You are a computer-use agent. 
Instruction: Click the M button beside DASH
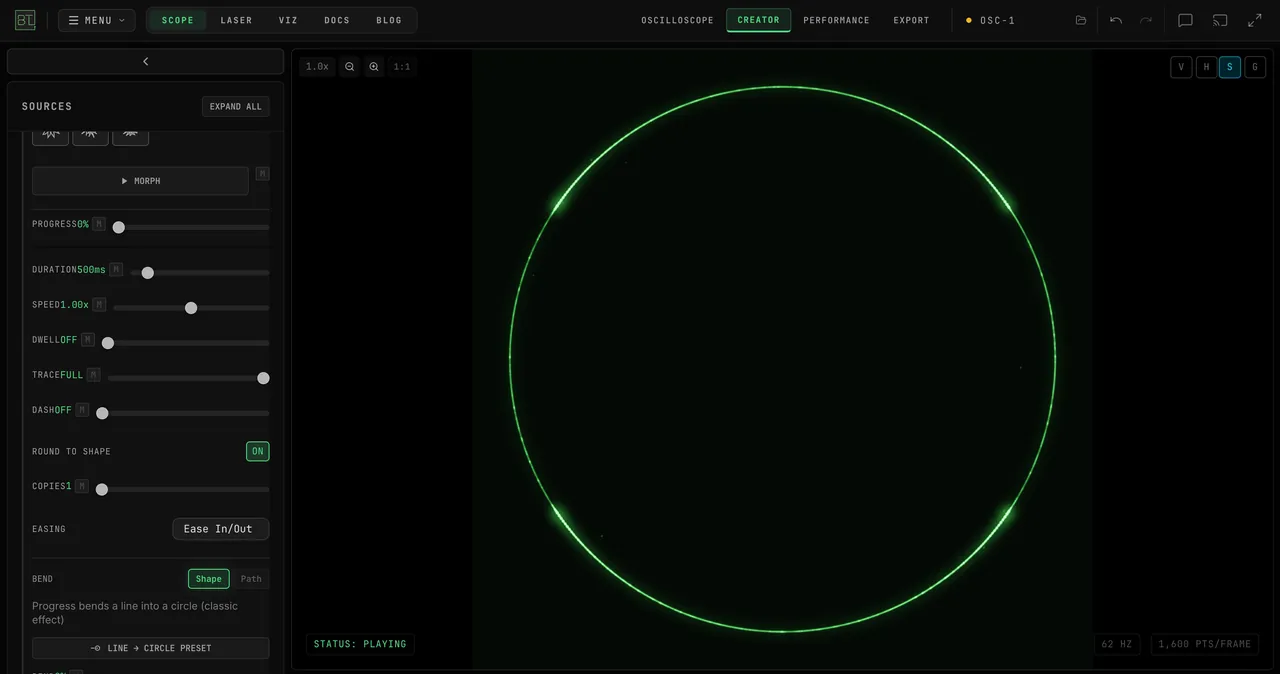(x=83, y=410)
